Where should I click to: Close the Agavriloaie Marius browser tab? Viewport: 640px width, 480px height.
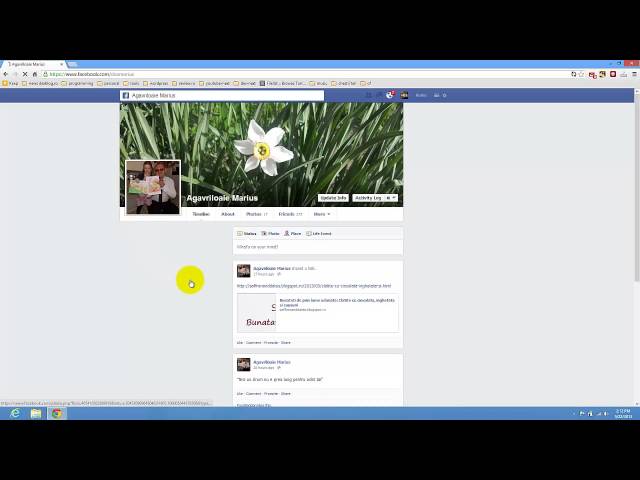pos(62,64)
